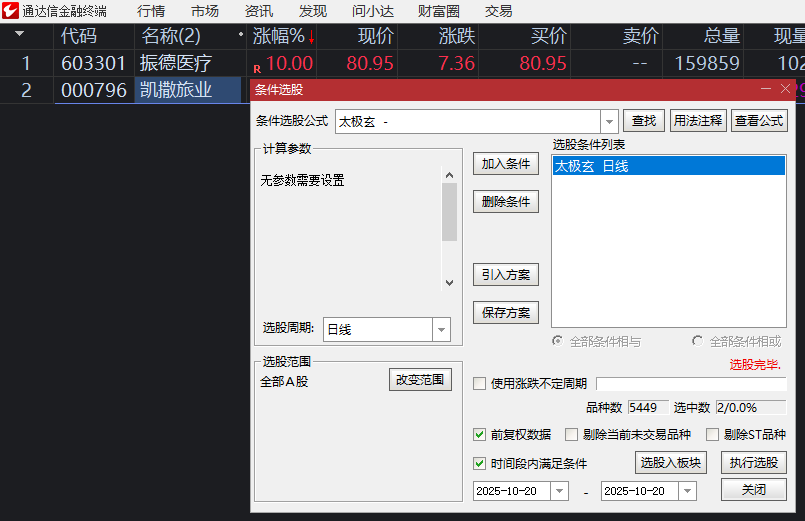Click the 删除条件 button

tap(506, 202)
